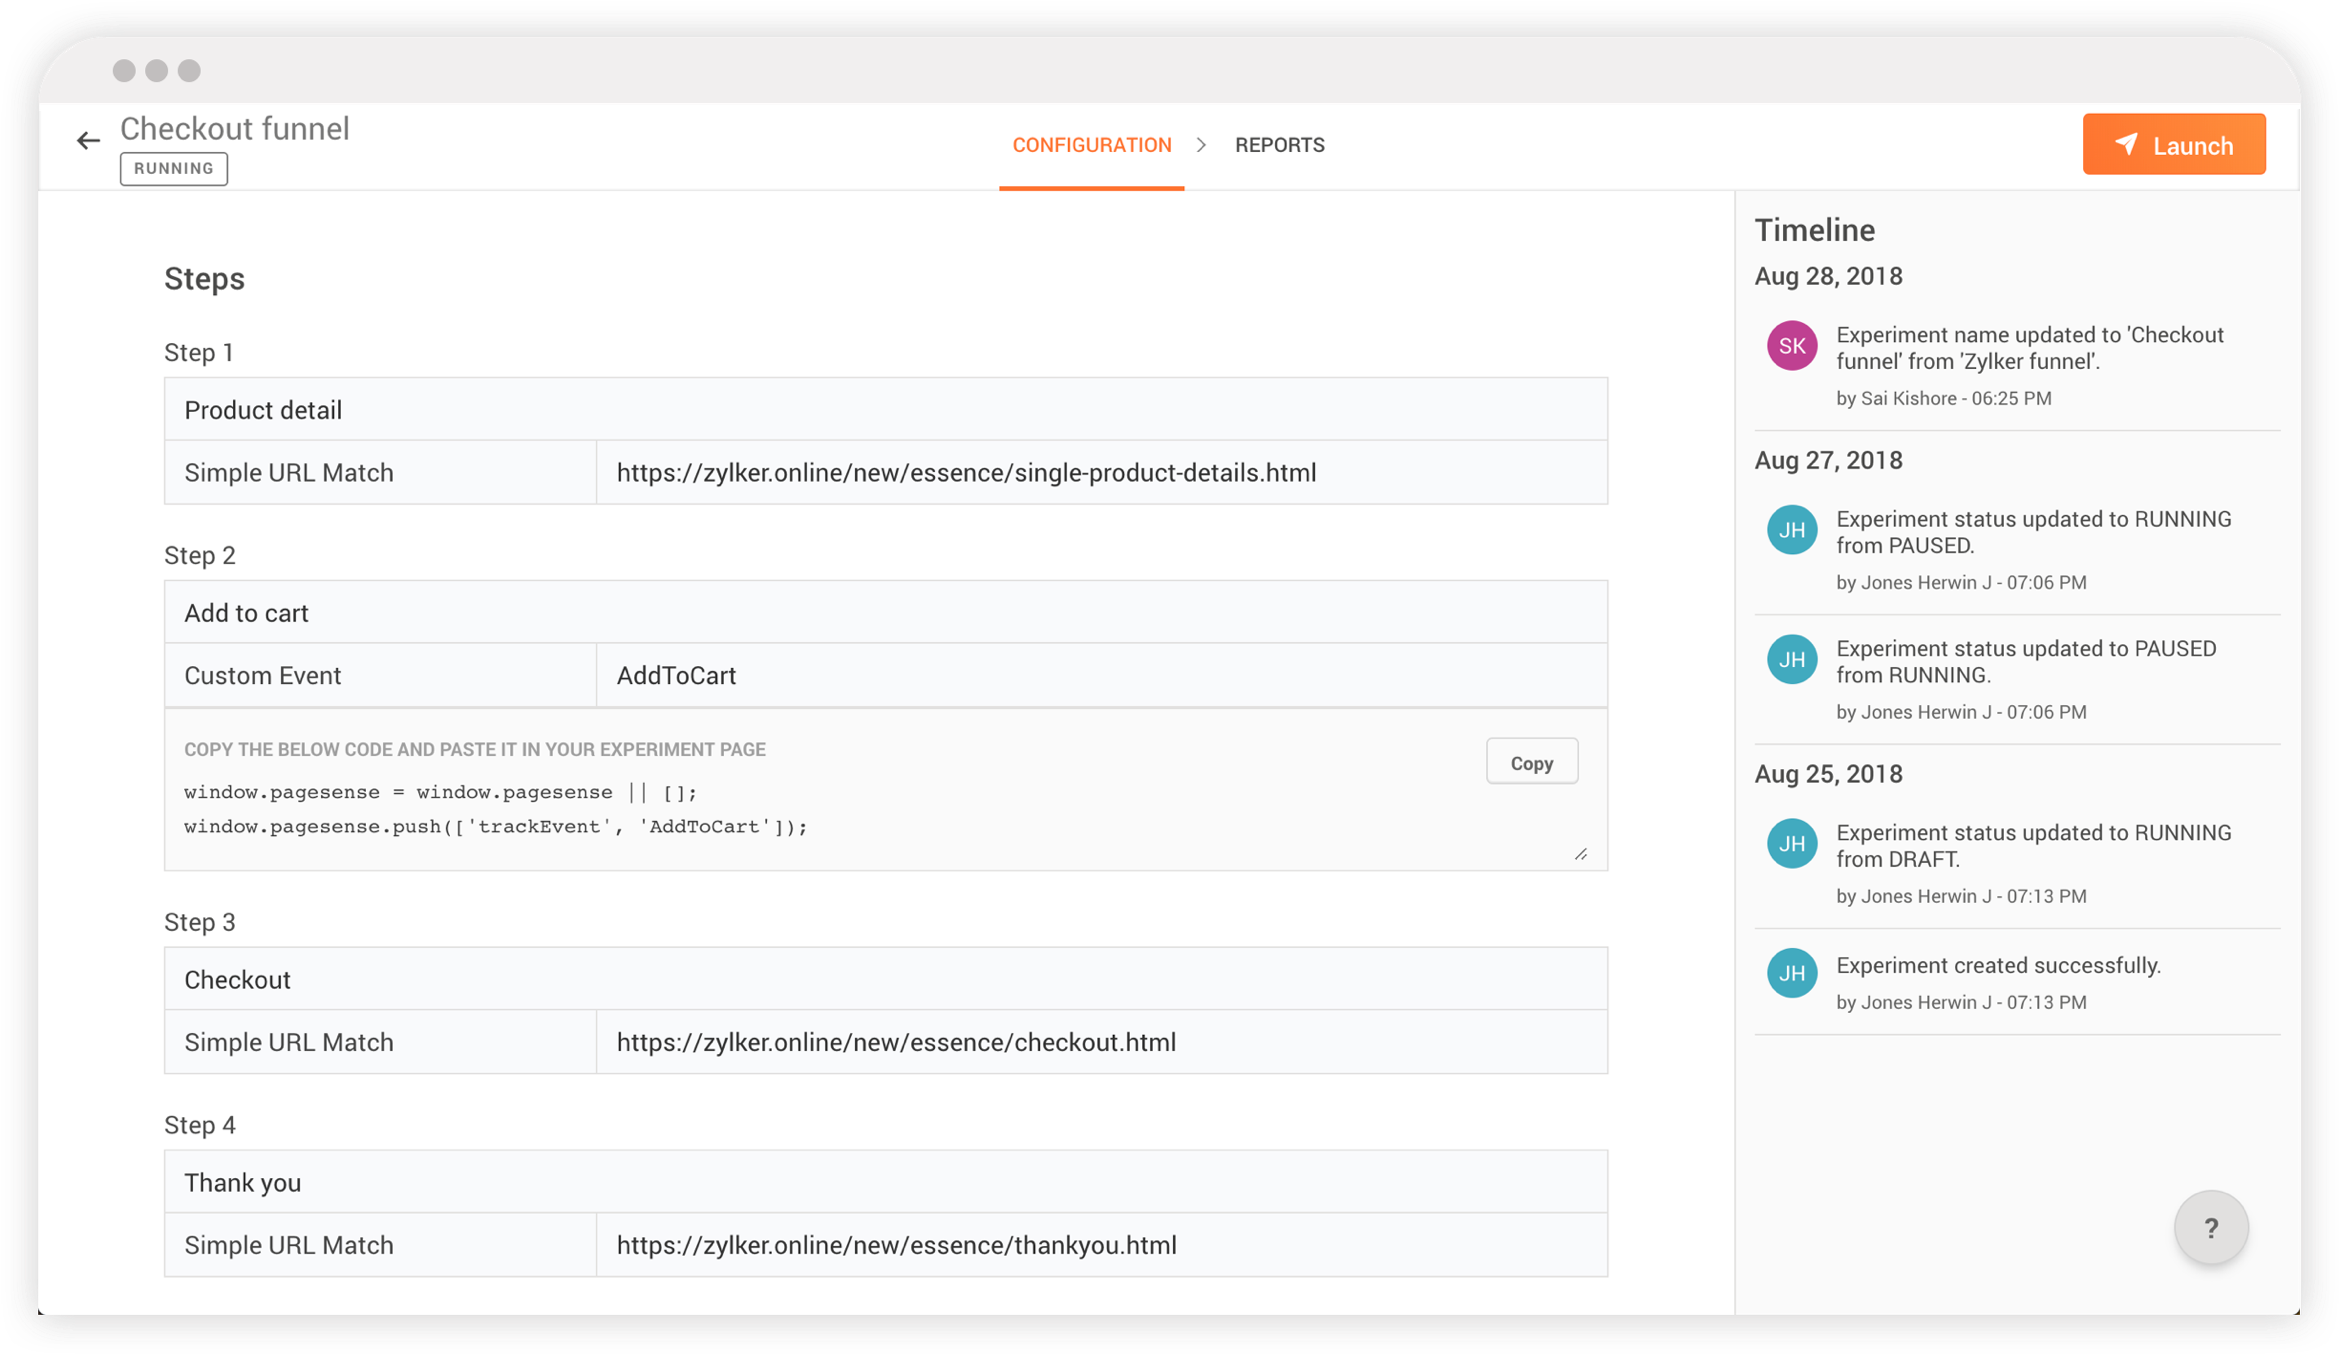Click the RUNNING status badge
This screenshot has height=1355, width=2340.
[x=174, y=168]
